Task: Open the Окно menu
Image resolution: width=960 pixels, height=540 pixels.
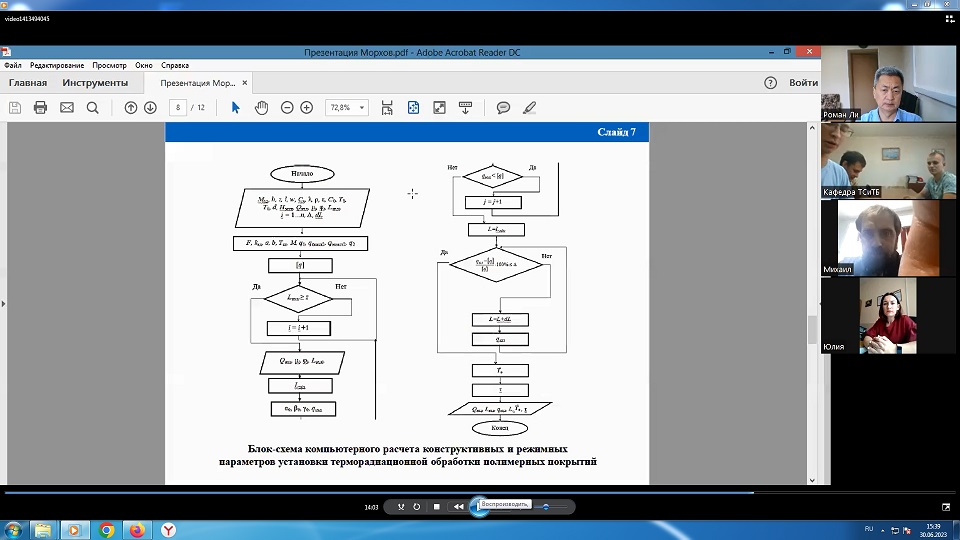Action: click(x=144, y=65)
